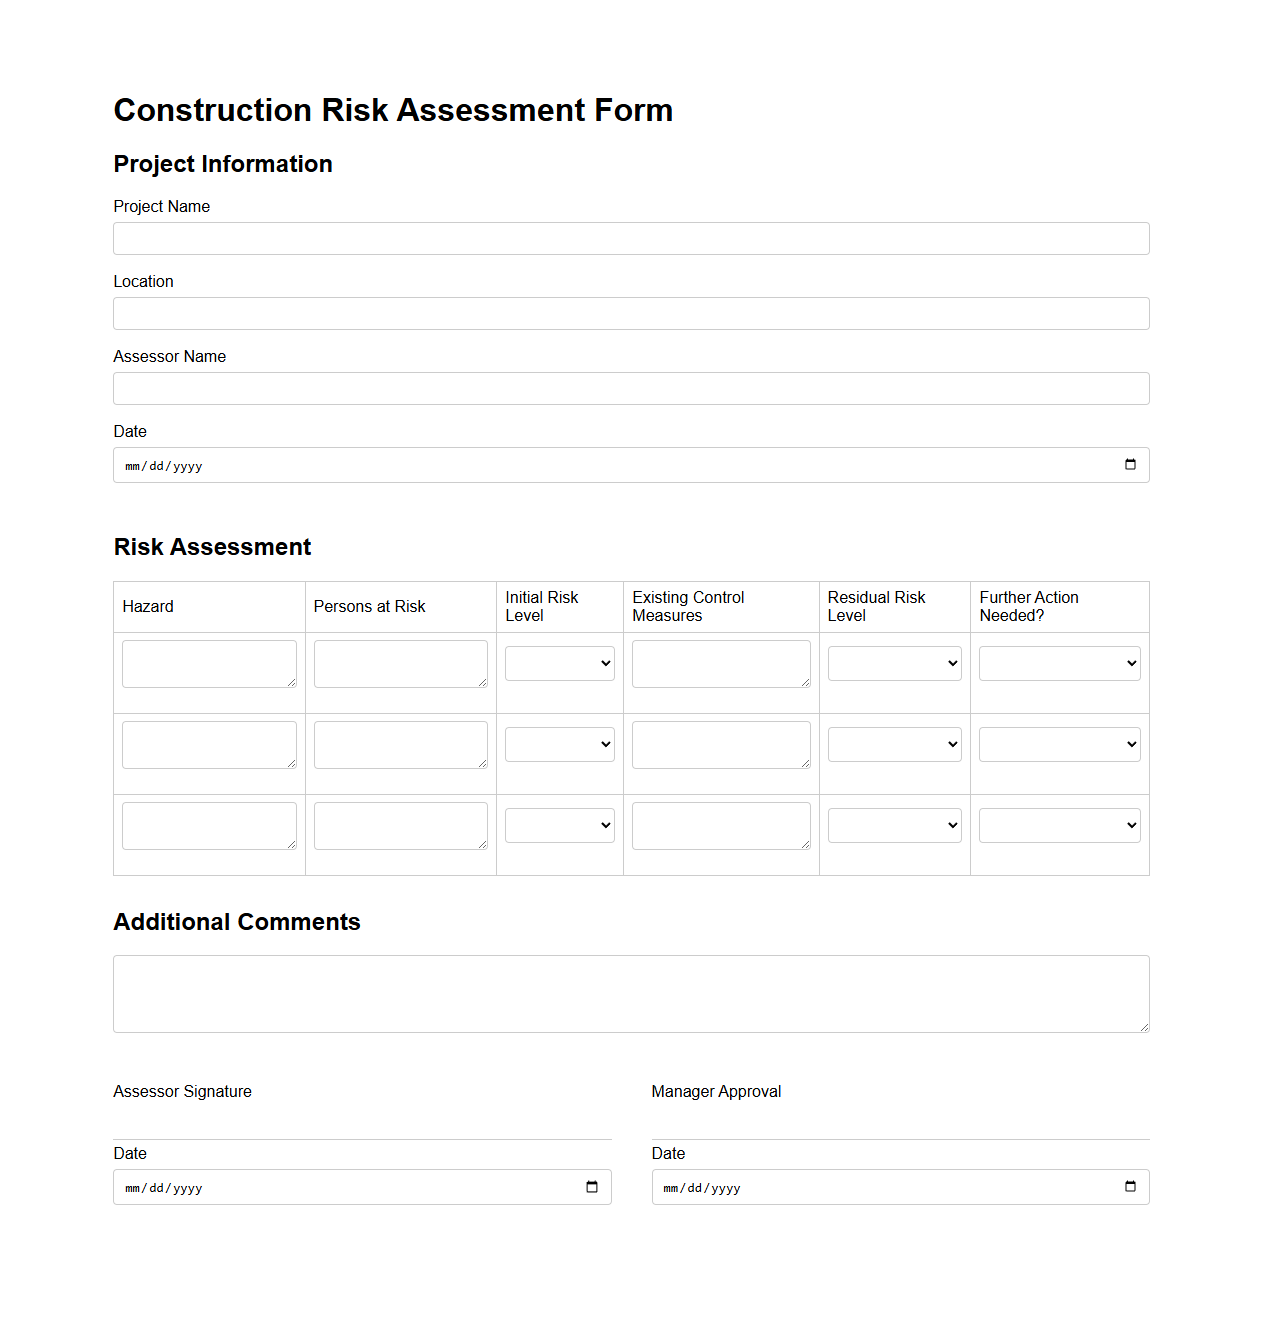Open the Further Action Needed dropdown in row three

pyautogui.click(x=1058, y=824)
